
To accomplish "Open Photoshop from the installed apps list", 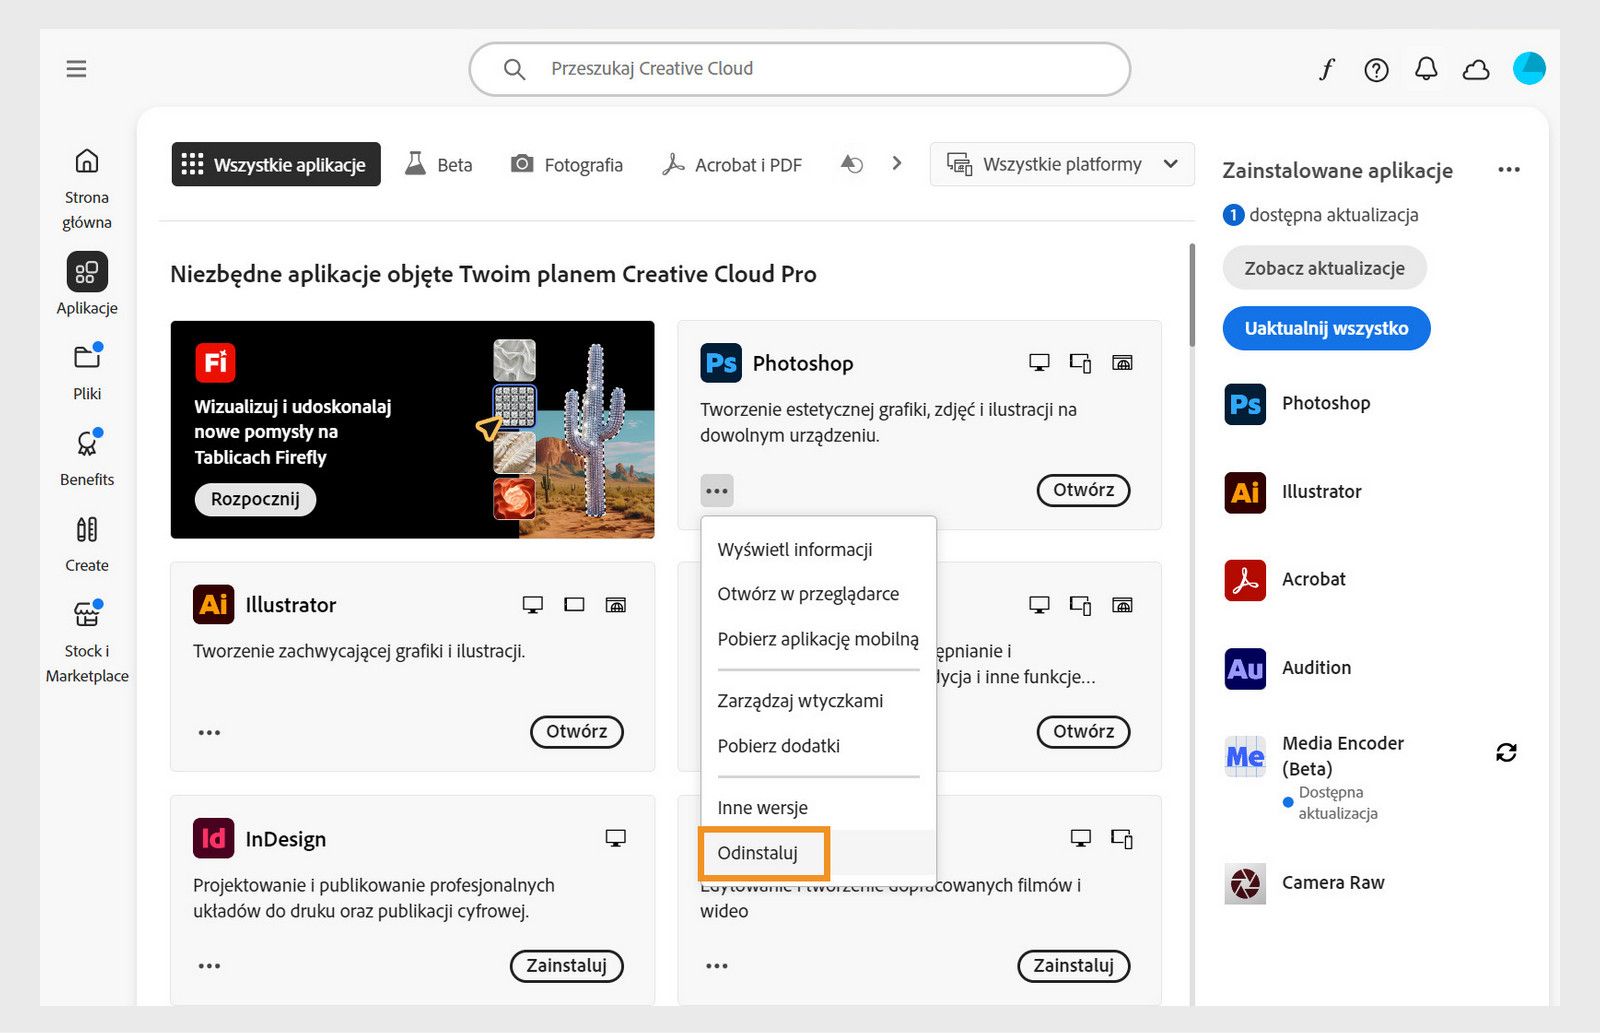I will pyautogui.click(x=1324, y=403).
